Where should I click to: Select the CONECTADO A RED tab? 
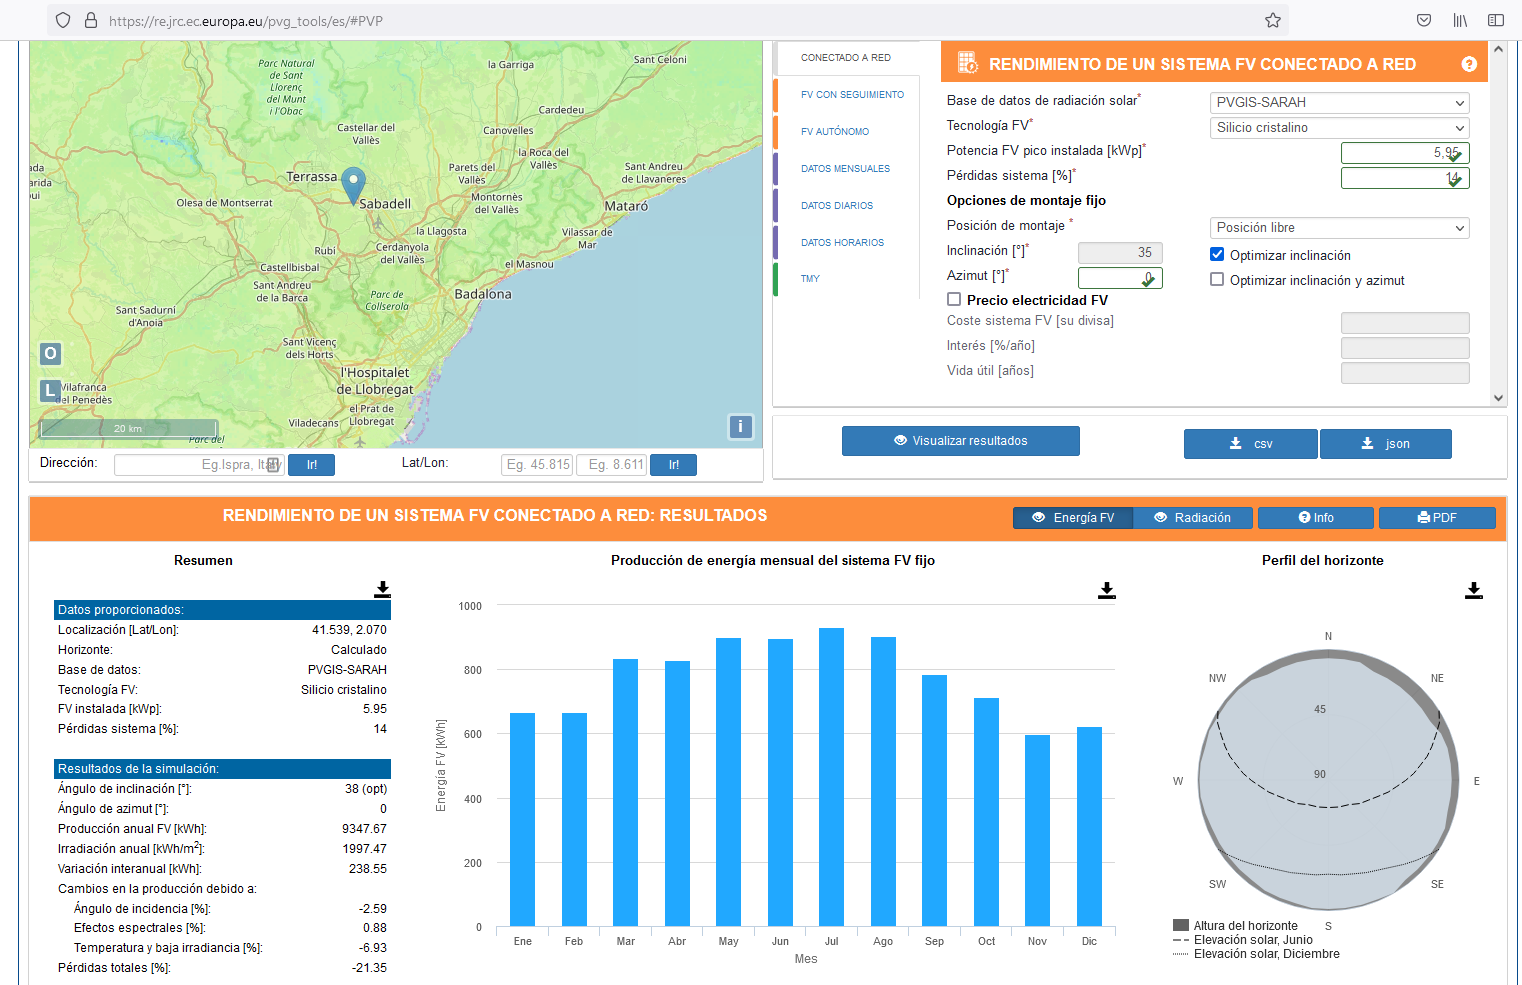point(846,57)
